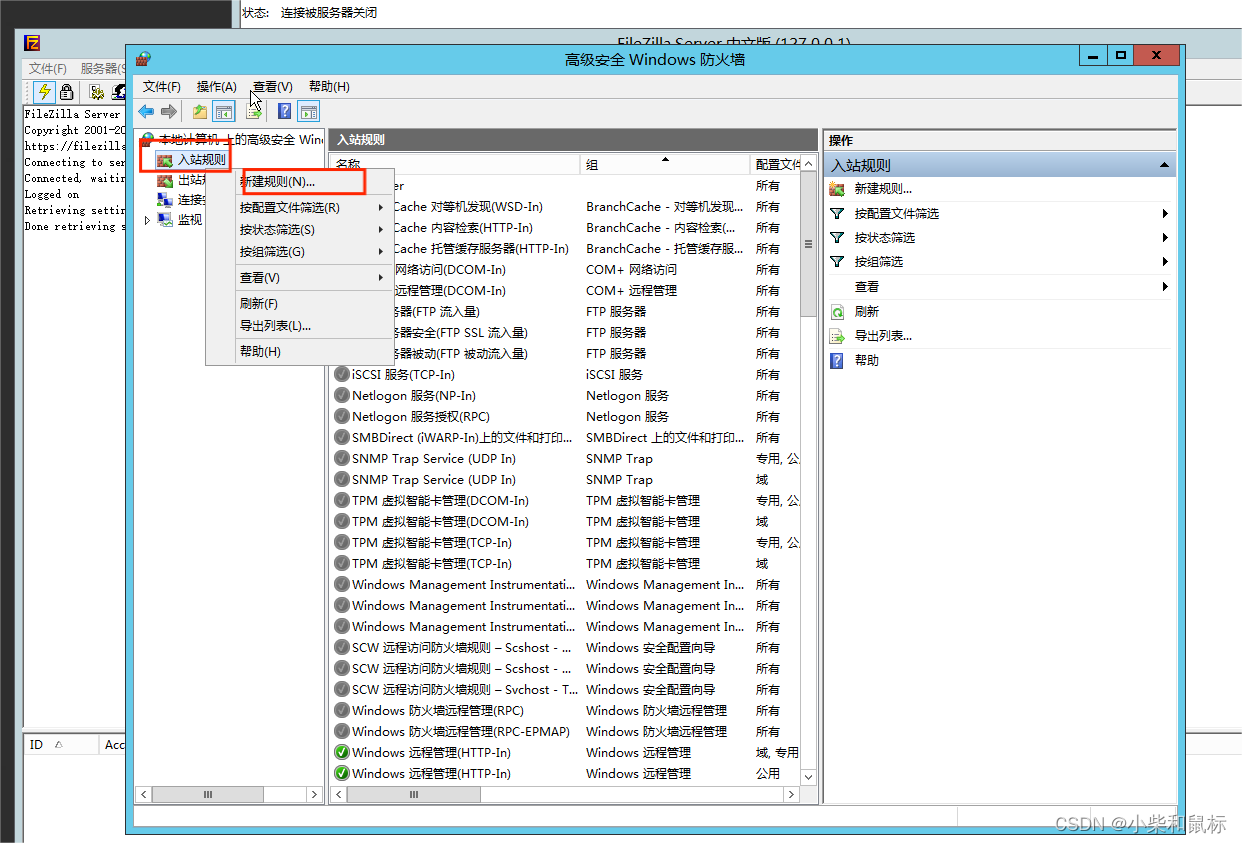Open 文件(F) menu in the FileZilla Server window
Viewport: 1242px width, 843px height.
[x=48, y=69]
